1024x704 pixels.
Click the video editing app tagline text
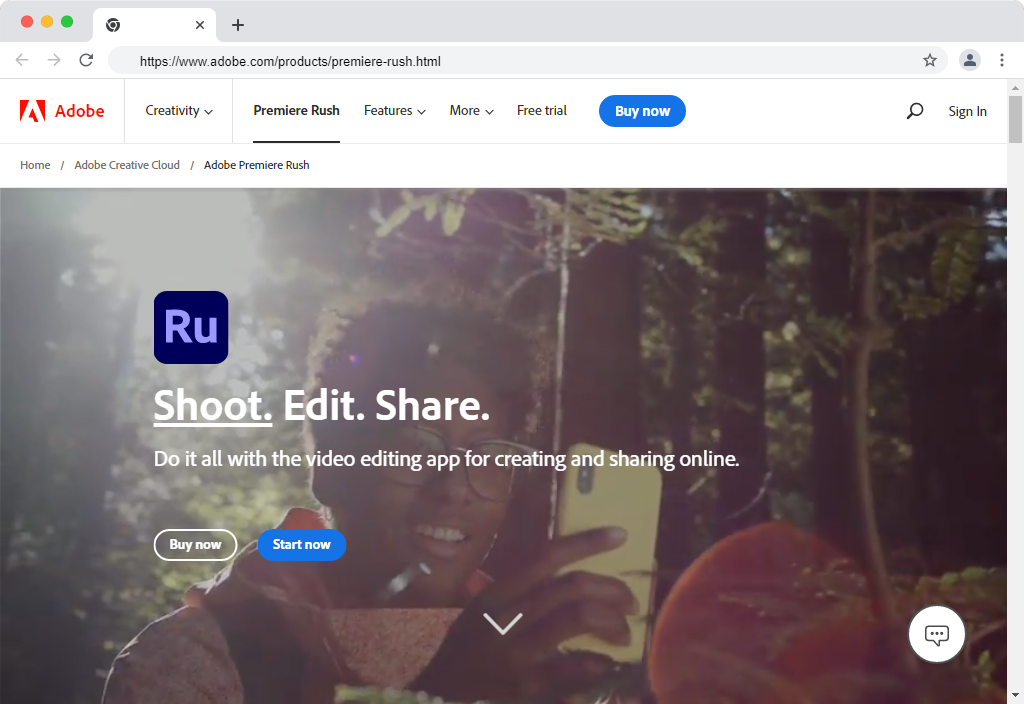tap(446, 459)
